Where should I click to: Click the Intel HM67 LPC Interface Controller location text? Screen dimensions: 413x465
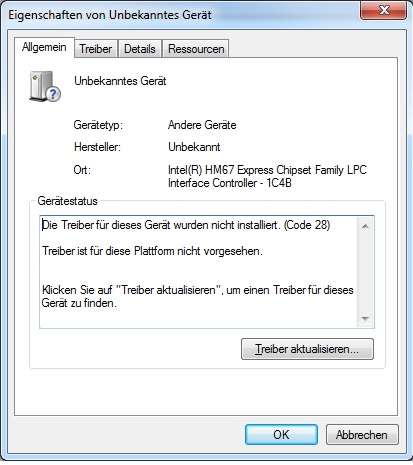pos(267,176)
